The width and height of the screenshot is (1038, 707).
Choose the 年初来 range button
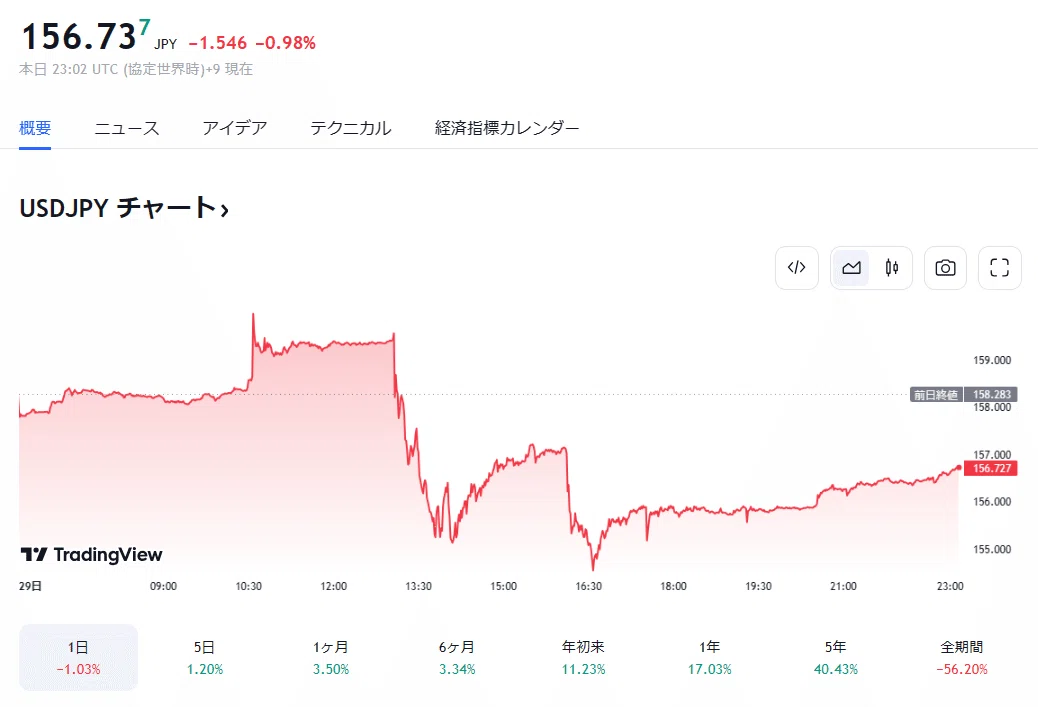pyautogui.click(x=583, y=657)
